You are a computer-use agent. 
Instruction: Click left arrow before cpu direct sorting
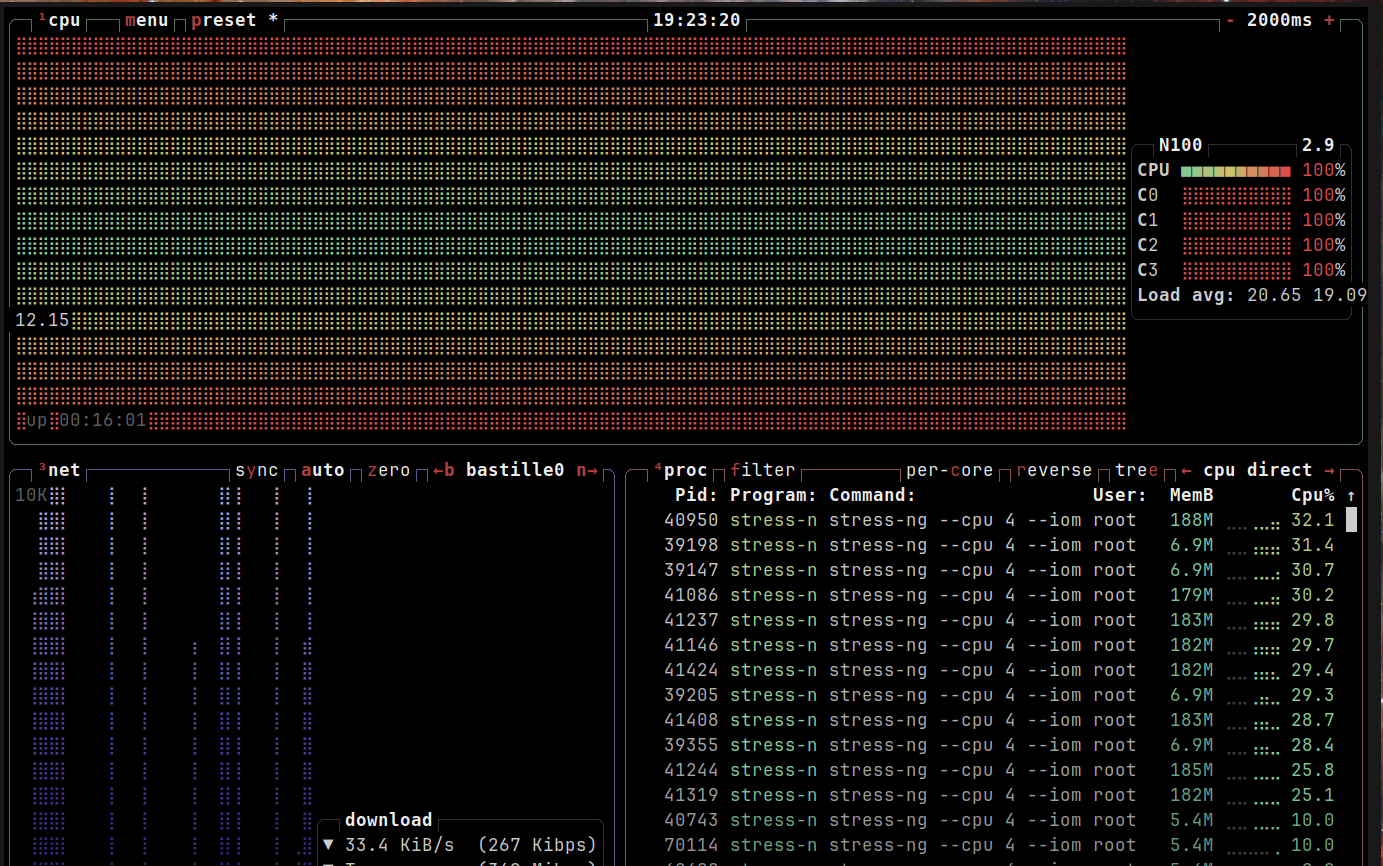[1186, 470]
